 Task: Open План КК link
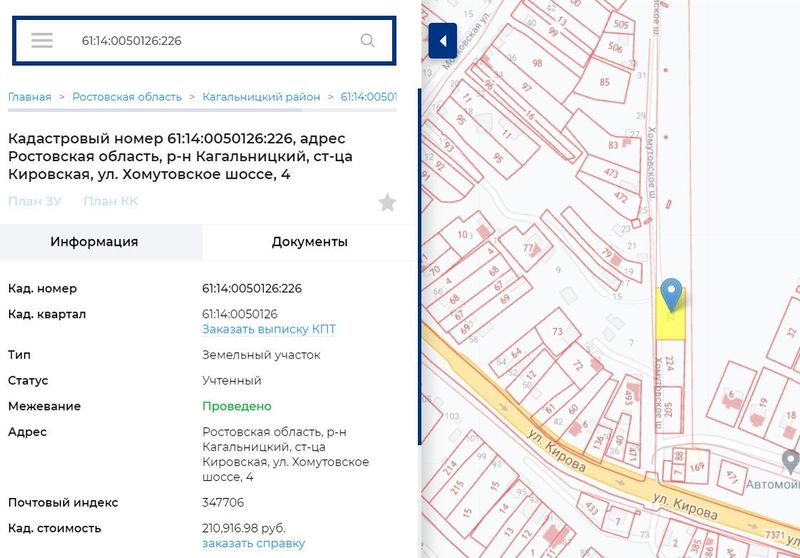click(111, 201)
